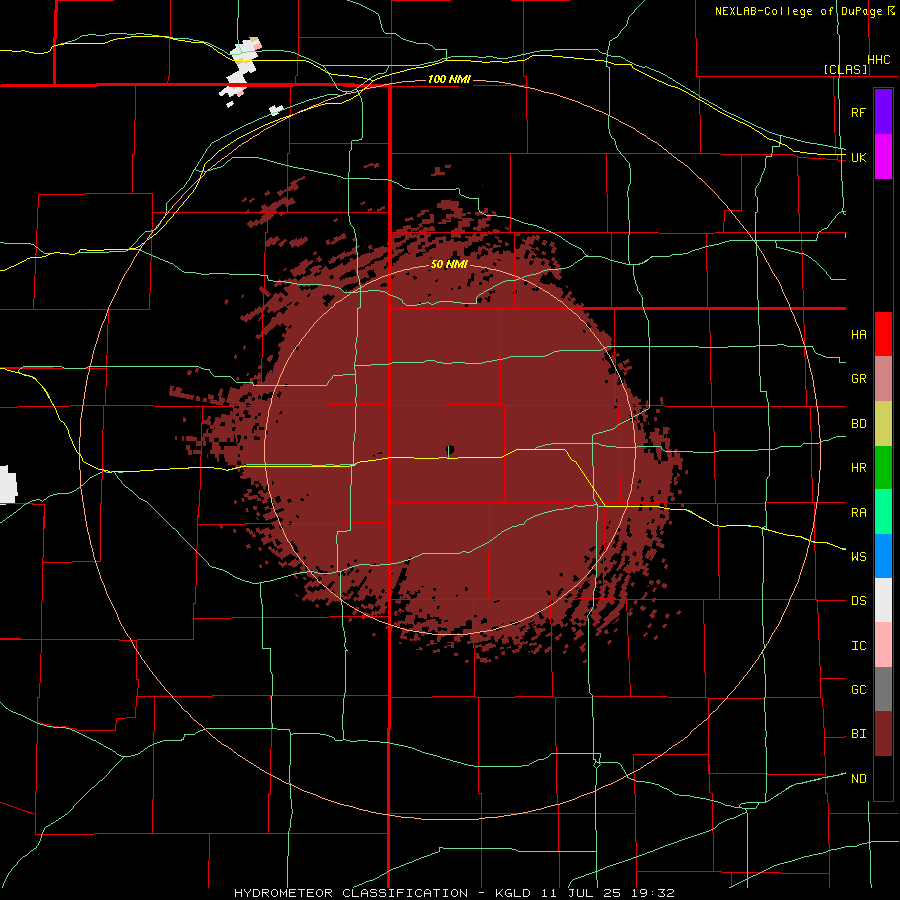Click the RF legend label
Image resolution: width=900 pixels, height=900 pixels.
858,112
